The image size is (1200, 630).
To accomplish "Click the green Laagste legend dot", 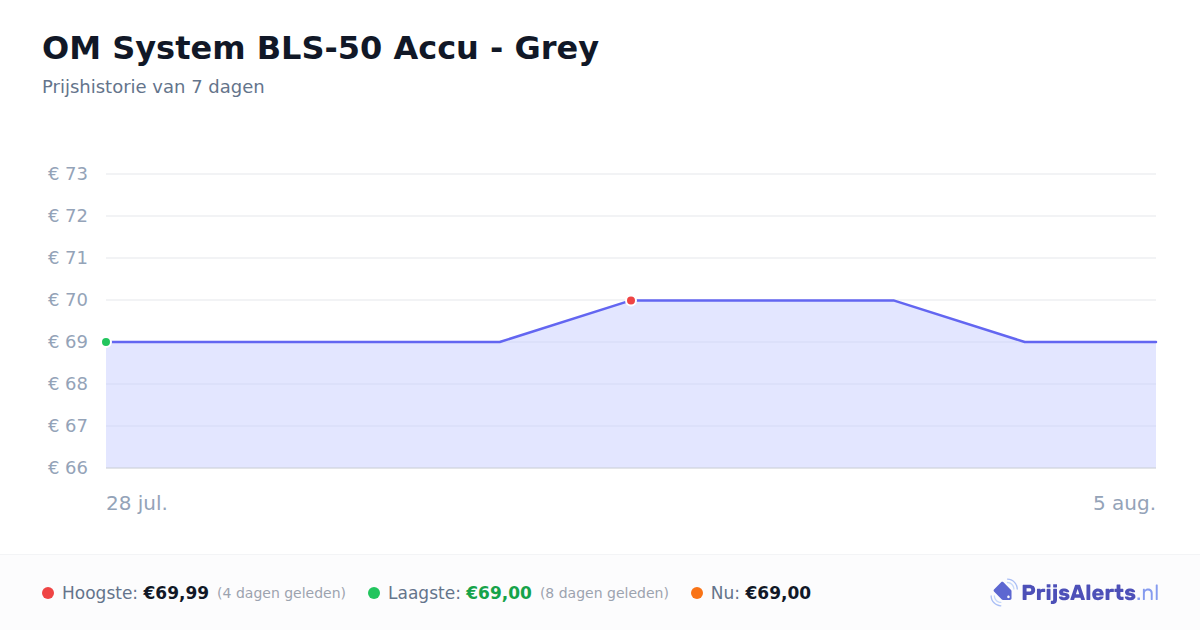I will point(374,593).
